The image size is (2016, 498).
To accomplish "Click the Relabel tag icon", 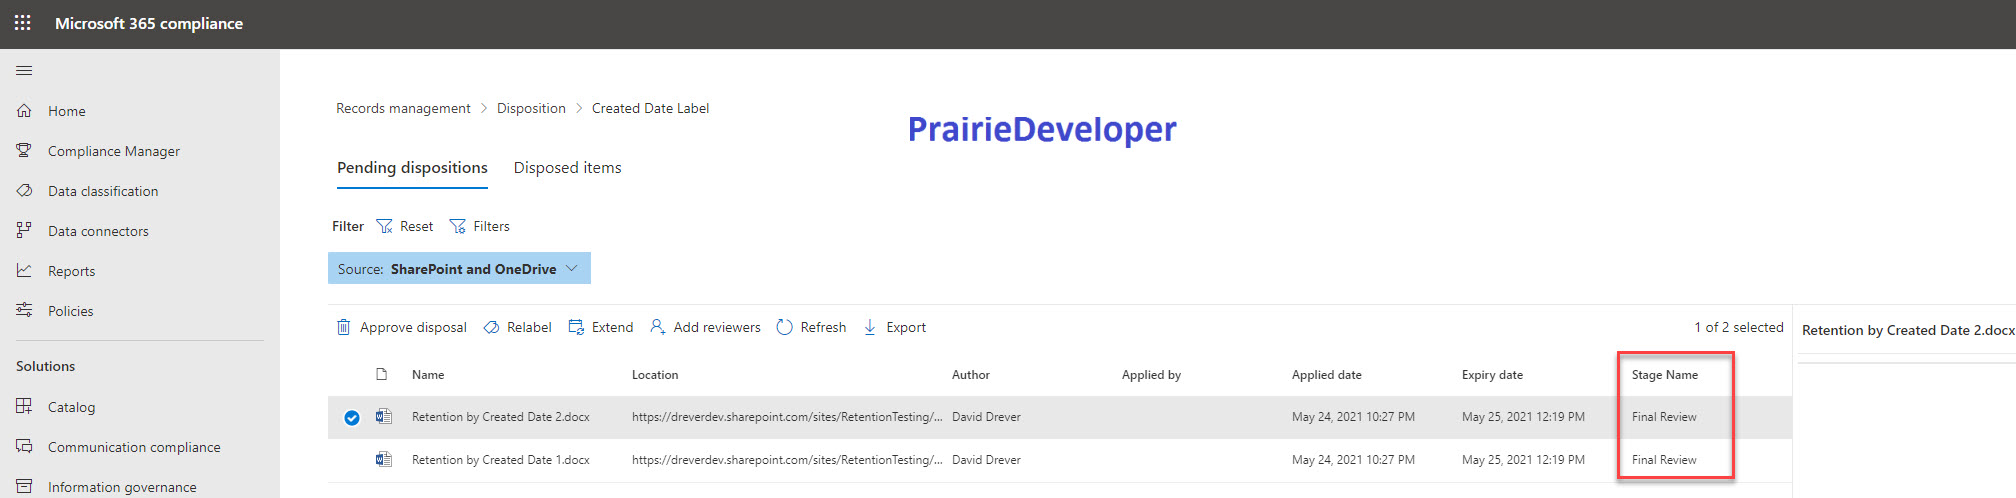I will coord(491,327).
